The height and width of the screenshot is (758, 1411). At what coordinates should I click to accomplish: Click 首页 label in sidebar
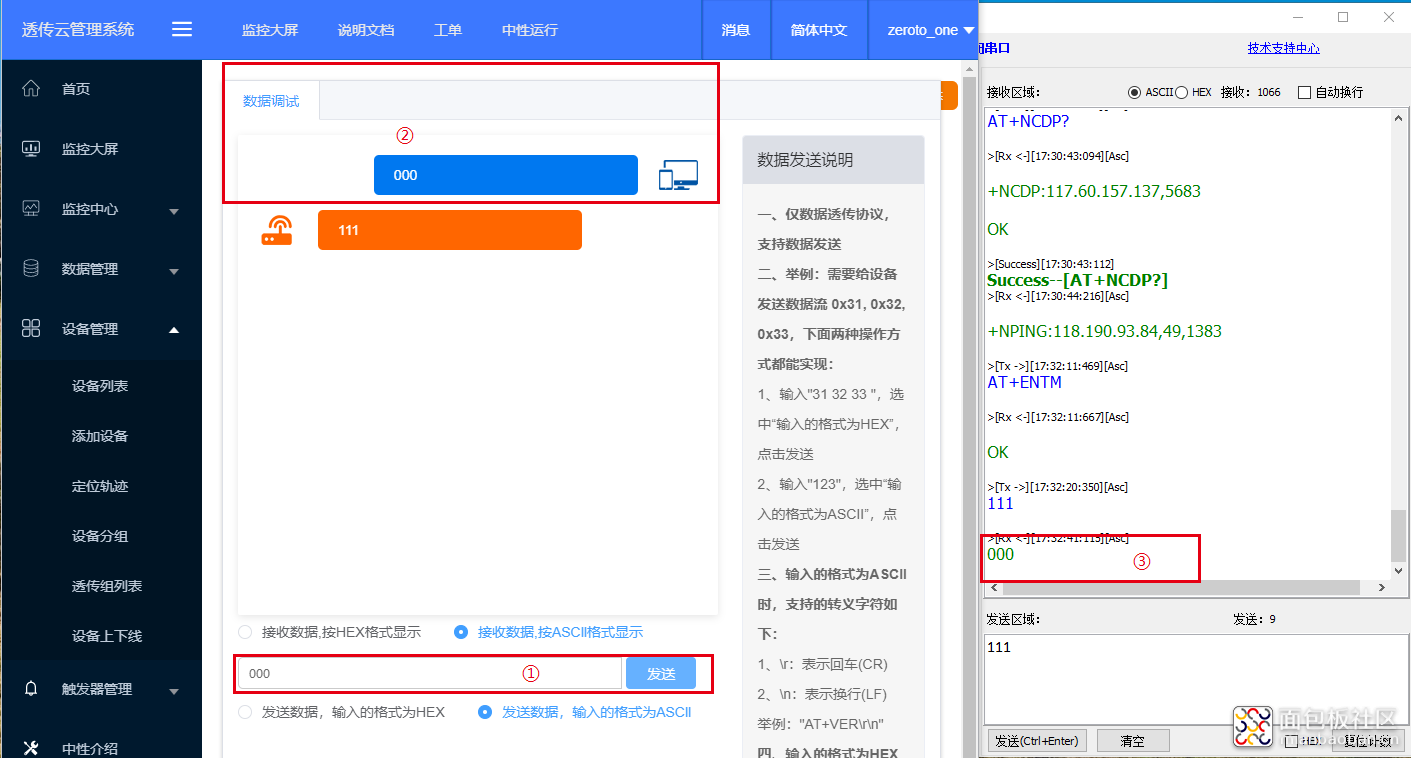pyautogui.click(x=76, y=89)
